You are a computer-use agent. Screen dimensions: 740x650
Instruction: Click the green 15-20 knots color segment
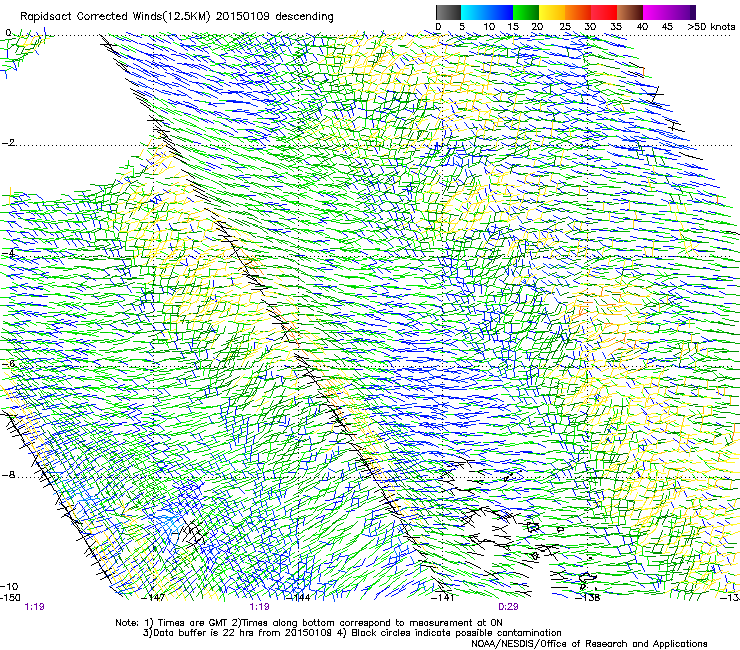pos(526,12)
